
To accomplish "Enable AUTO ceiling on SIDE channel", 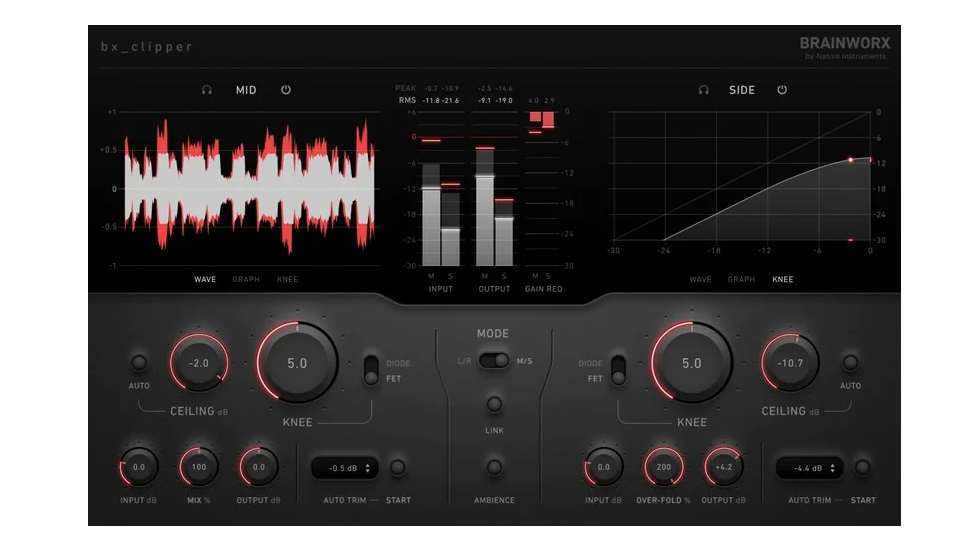I will click(x=850, y=362).
